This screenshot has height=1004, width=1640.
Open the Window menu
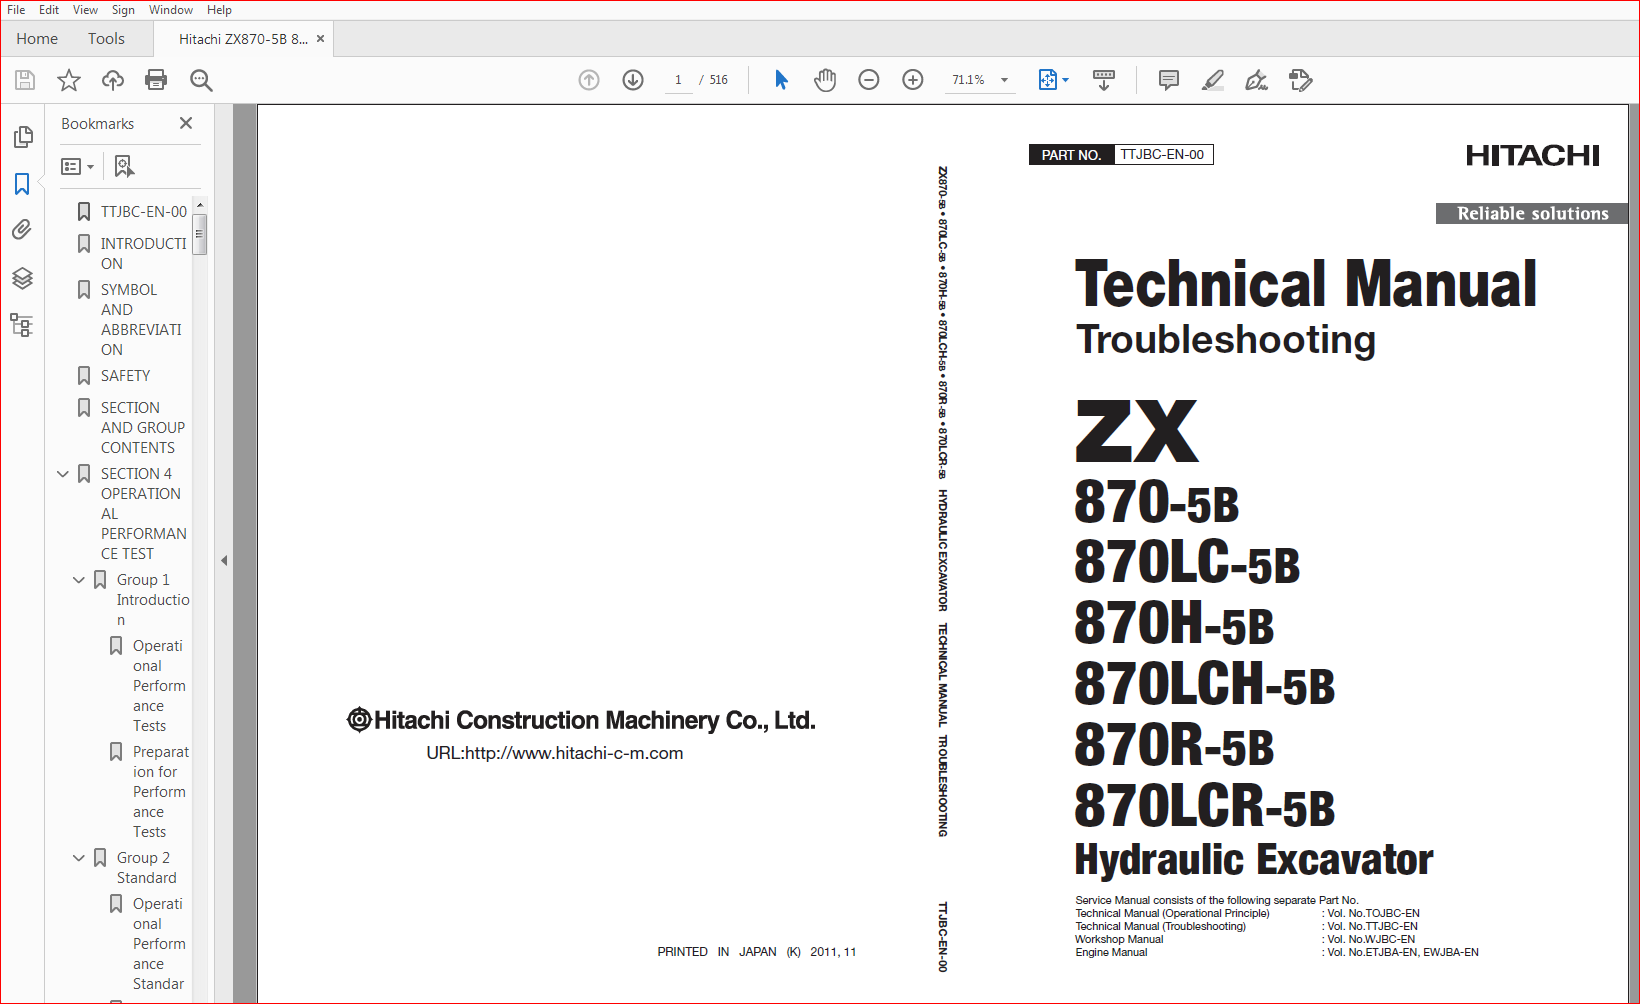pos(171,10)
